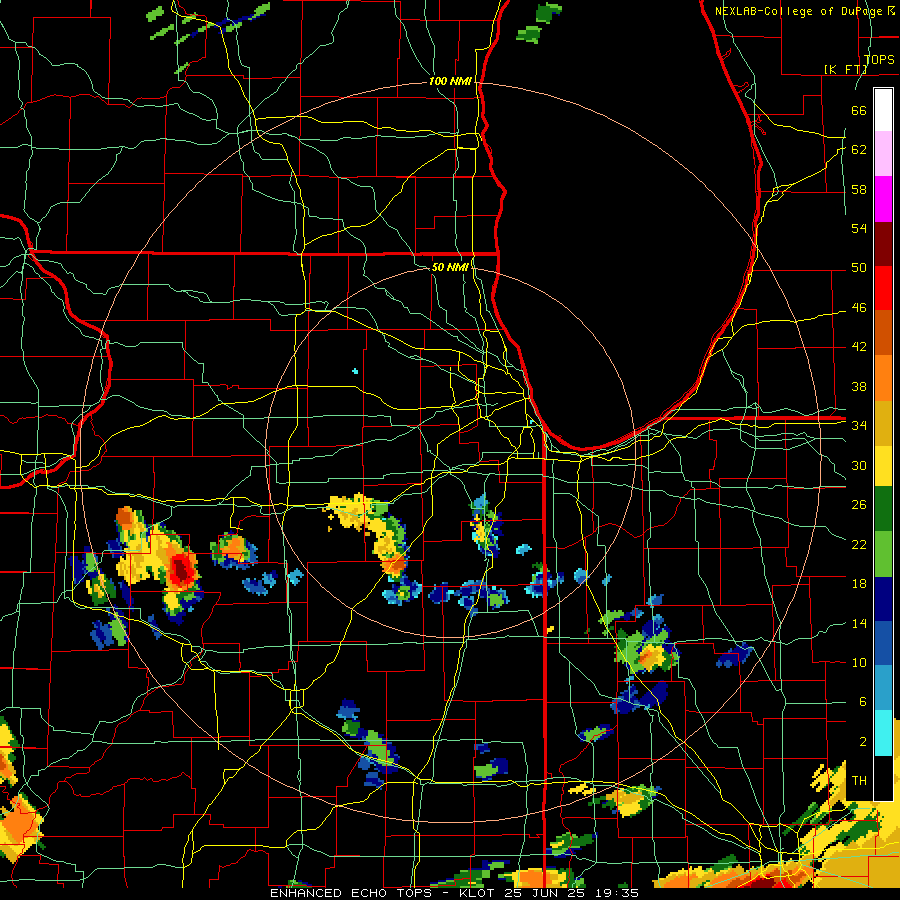Select the bright red legend swatch
Viewport: 900px width, 900px height.
[883, 288]
